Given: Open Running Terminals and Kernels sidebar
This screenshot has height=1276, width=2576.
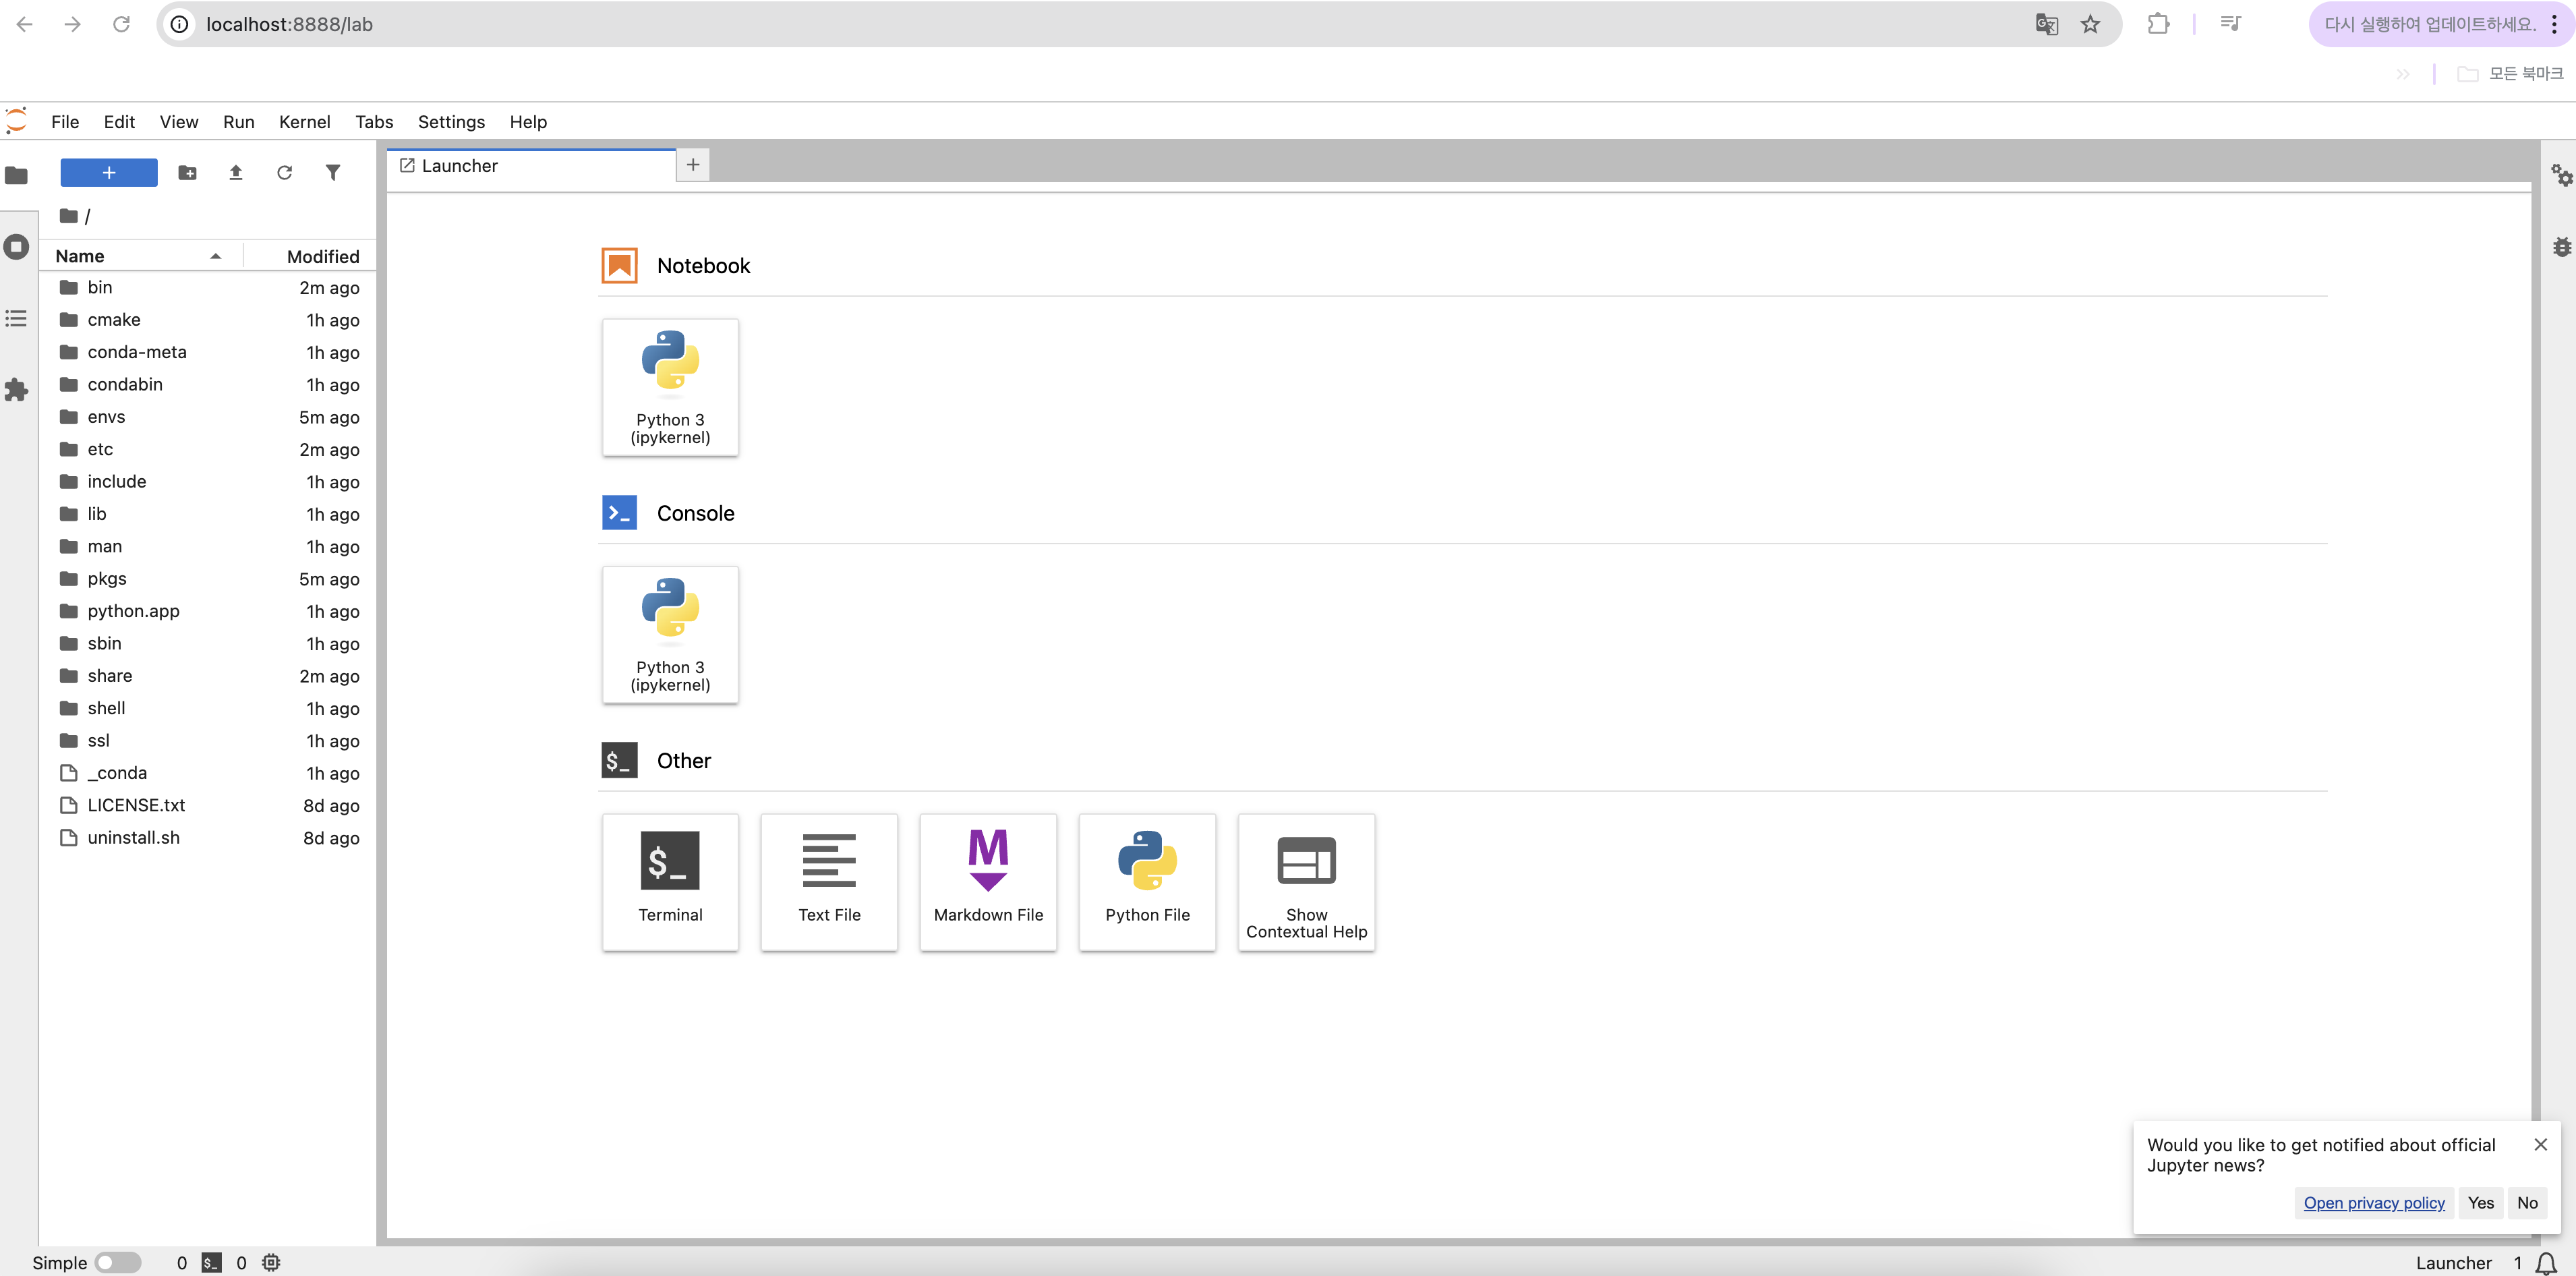Looking at the screenshot, I should [x=17, y=247].
